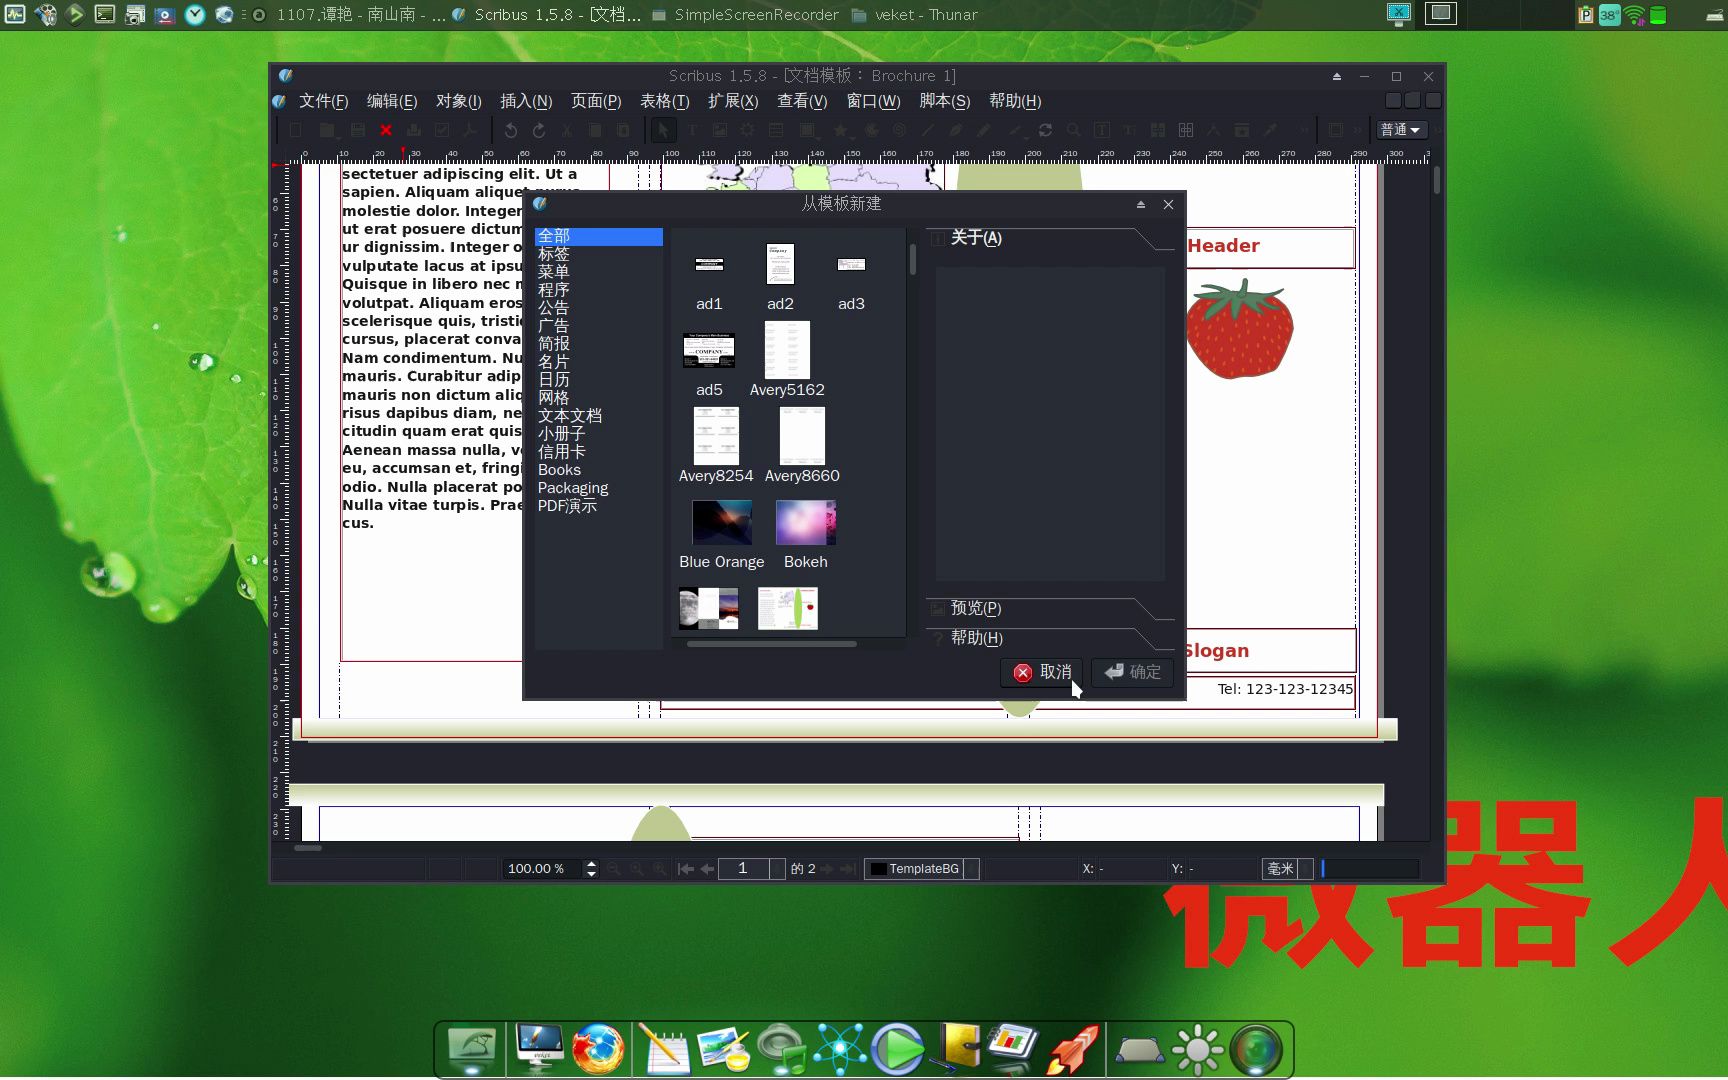Click the 取消 cancel button

tap(1041, 672)
